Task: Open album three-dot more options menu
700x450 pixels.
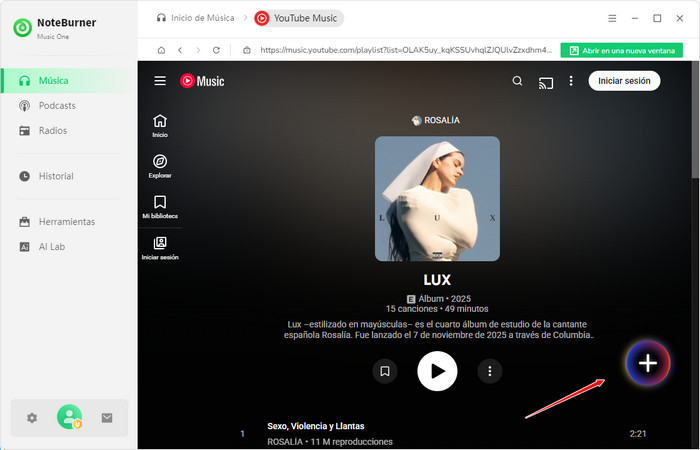Action: (490, 371)
